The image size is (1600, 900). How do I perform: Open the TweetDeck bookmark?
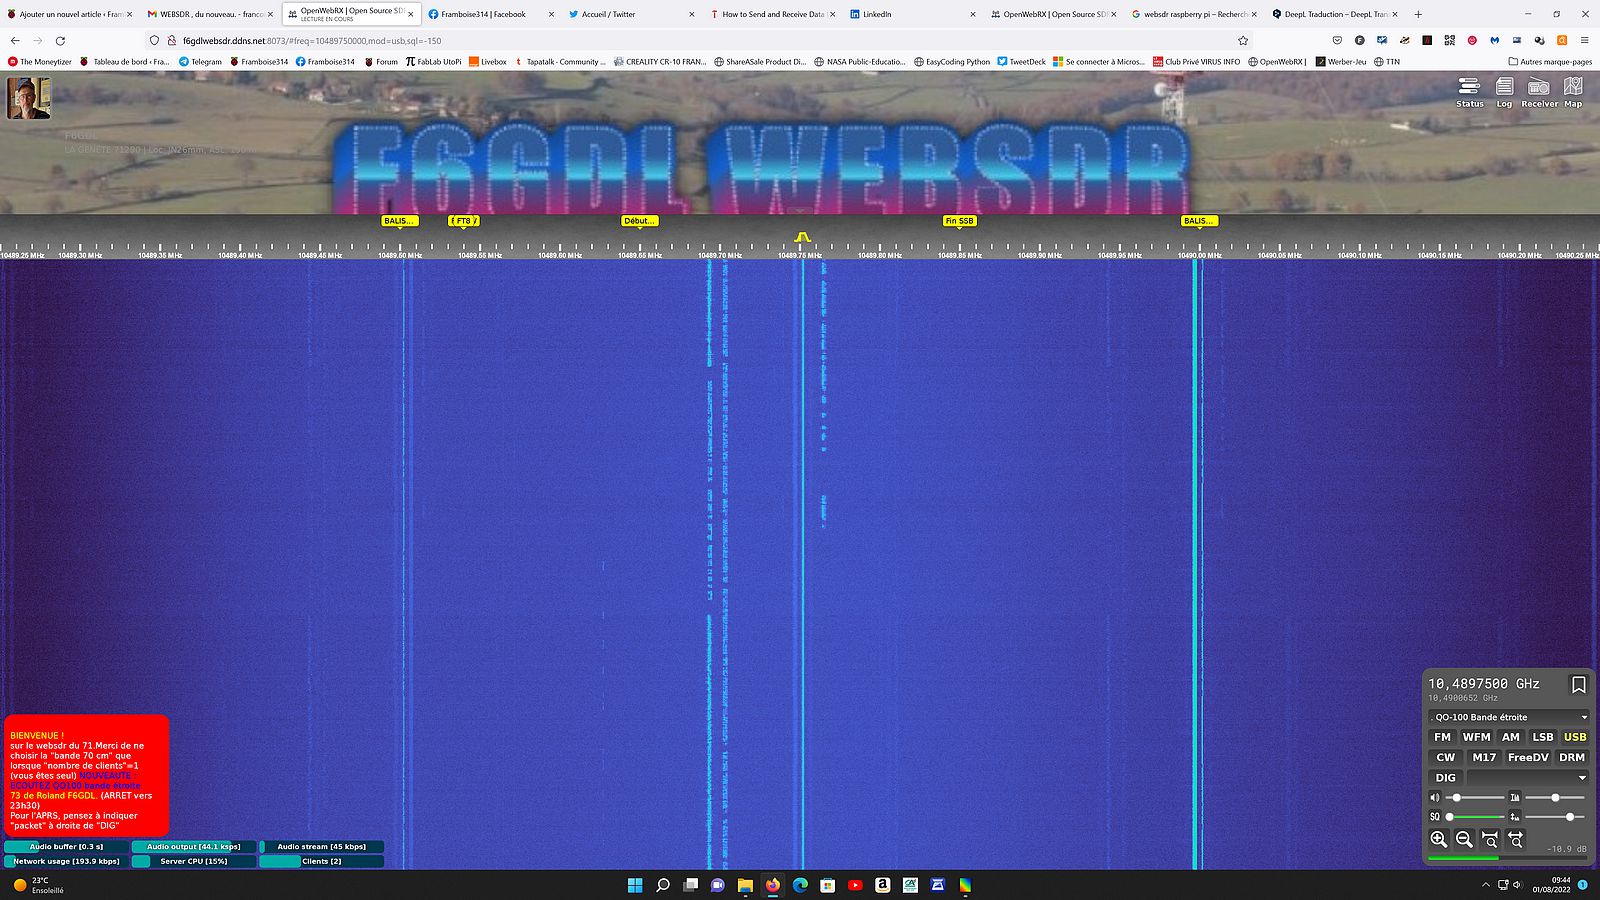(1021, 62)
